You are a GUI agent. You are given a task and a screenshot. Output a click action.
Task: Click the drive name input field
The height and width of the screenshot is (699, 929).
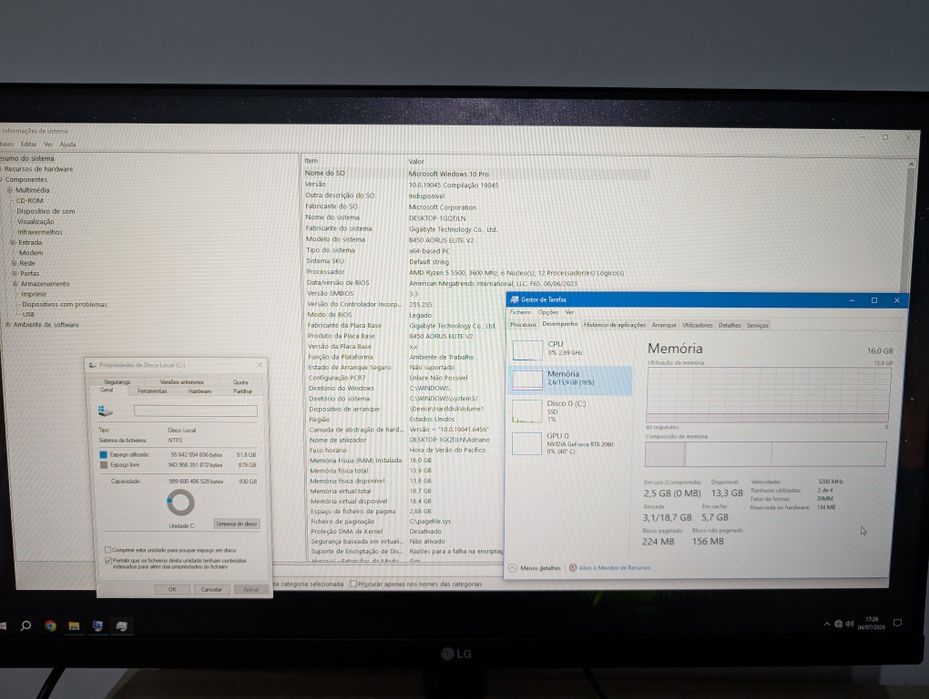[196, 411]
